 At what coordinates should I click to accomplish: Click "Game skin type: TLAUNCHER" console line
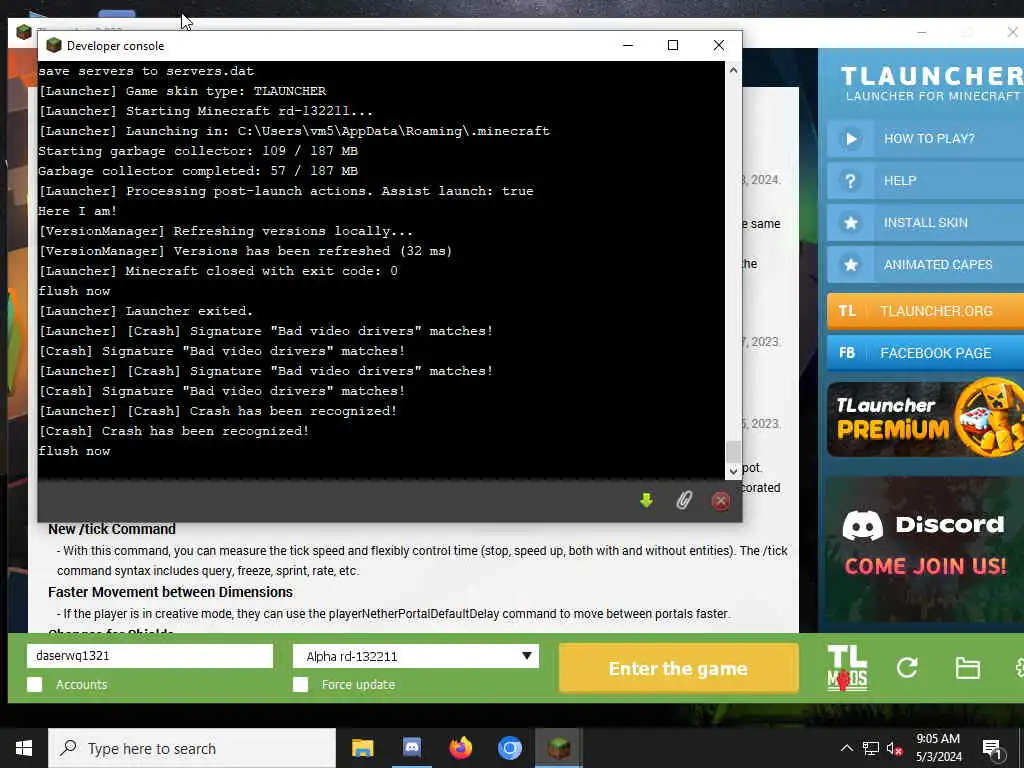pos(182,91)
